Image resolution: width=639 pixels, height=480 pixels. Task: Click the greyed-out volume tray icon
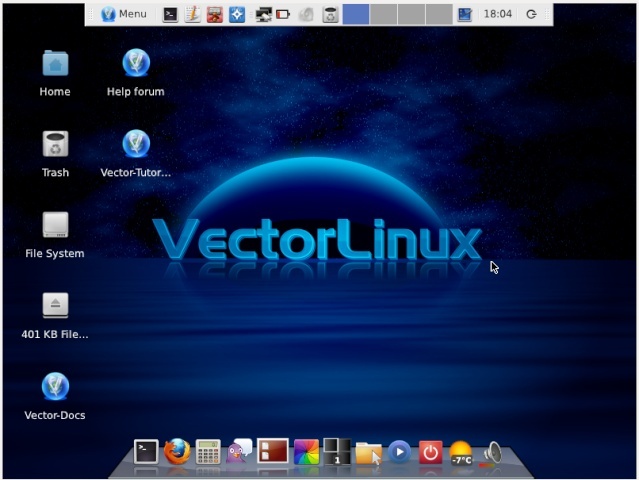pyautogui.click(x=306, y=15)
